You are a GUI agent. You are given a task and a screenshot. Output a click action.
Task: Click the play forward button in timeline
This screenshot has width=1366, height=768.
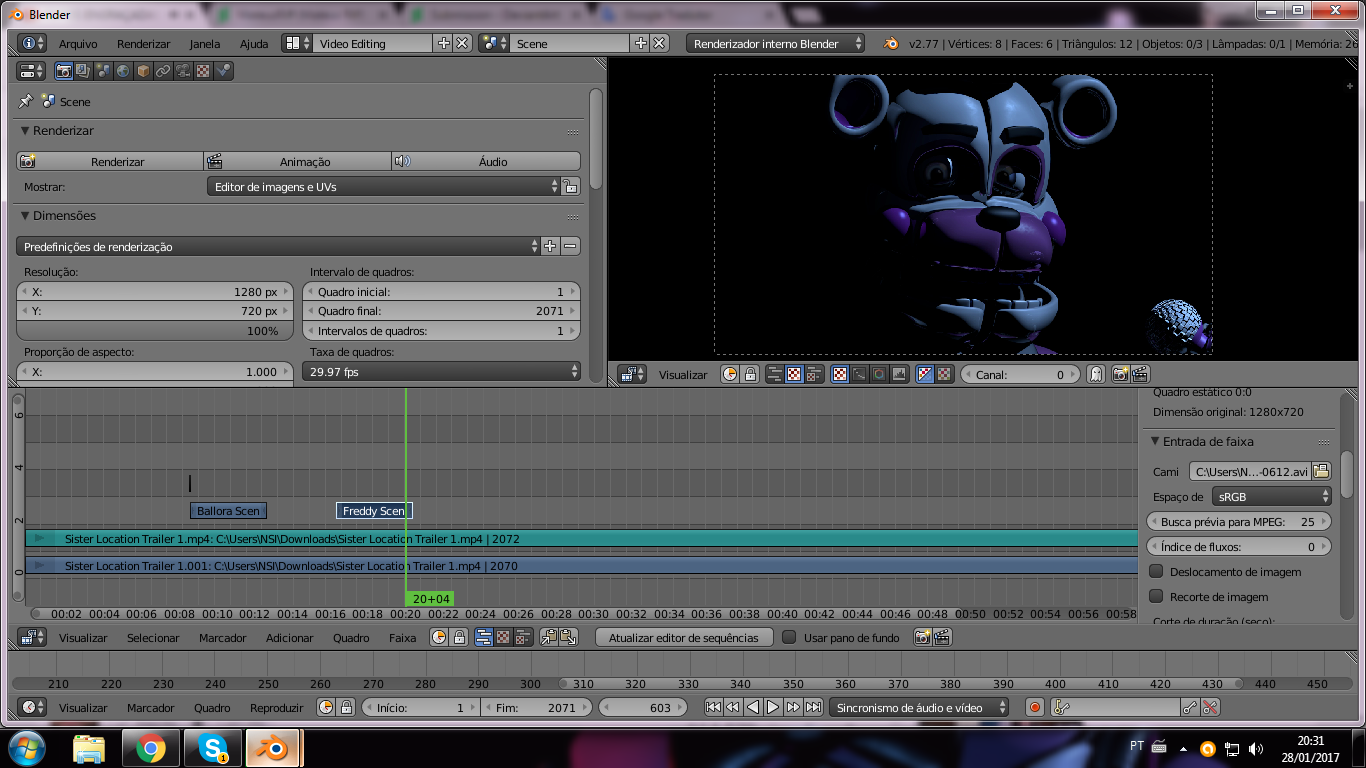(x=773, y=707)
